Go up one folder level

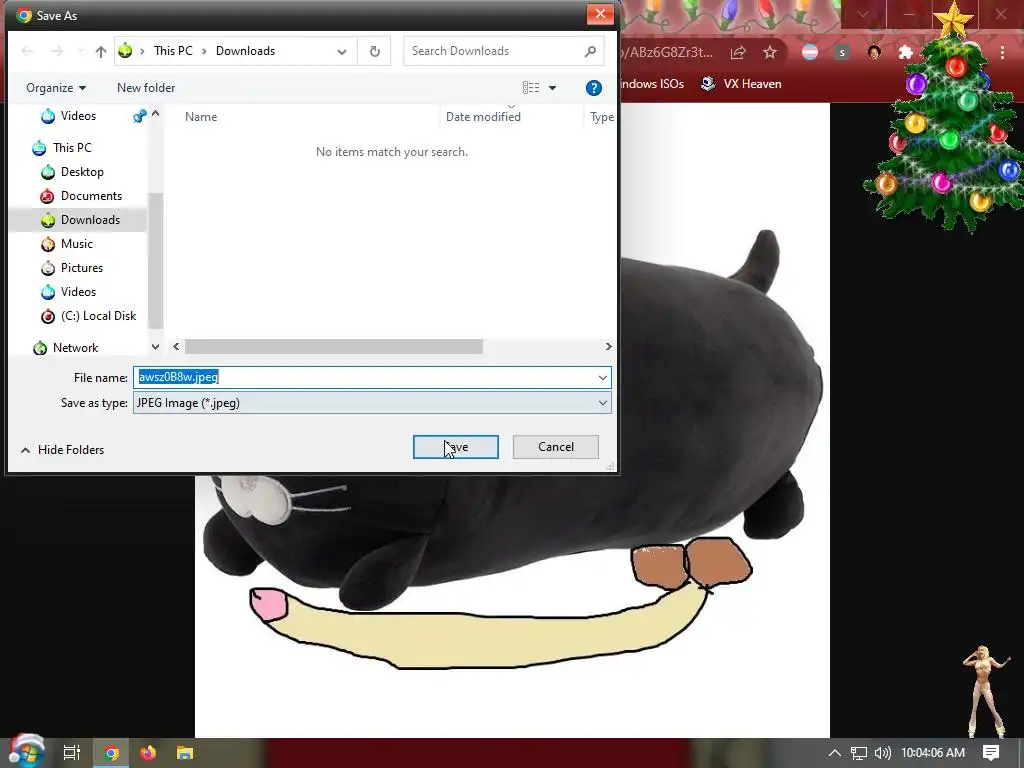pyautogui.click(x=100, y=52)
